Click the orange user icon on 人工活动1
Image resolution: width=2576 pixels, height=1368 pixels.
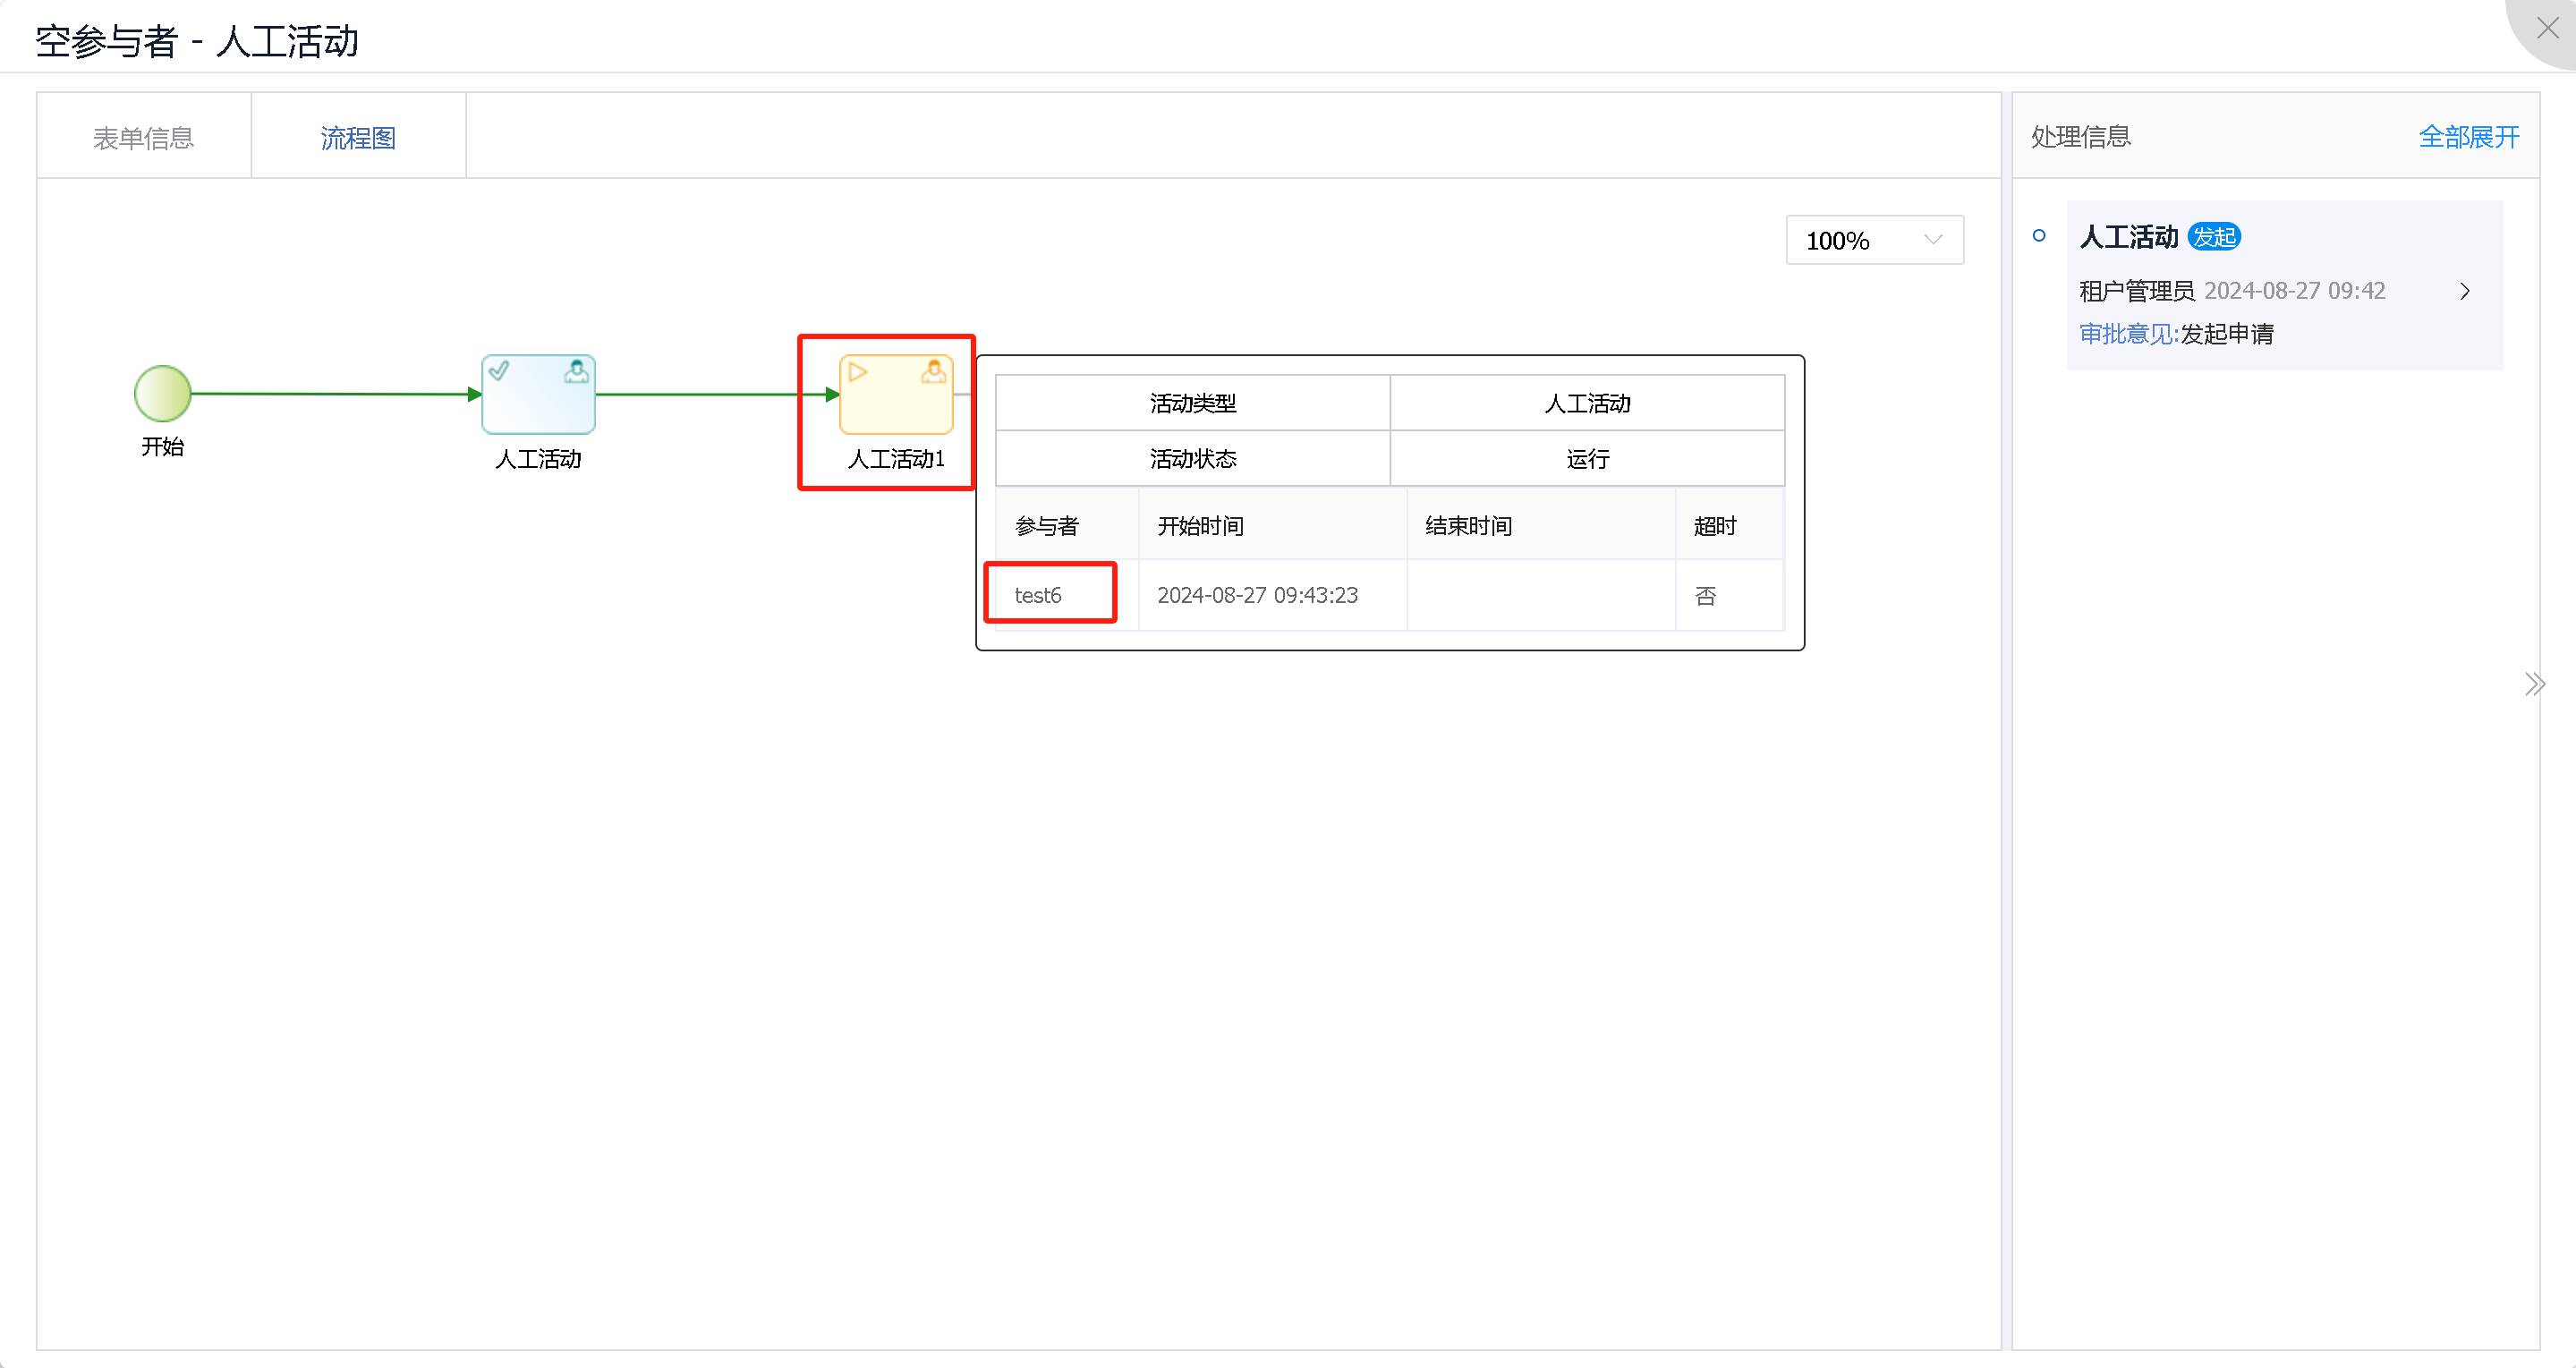point(933,372)
